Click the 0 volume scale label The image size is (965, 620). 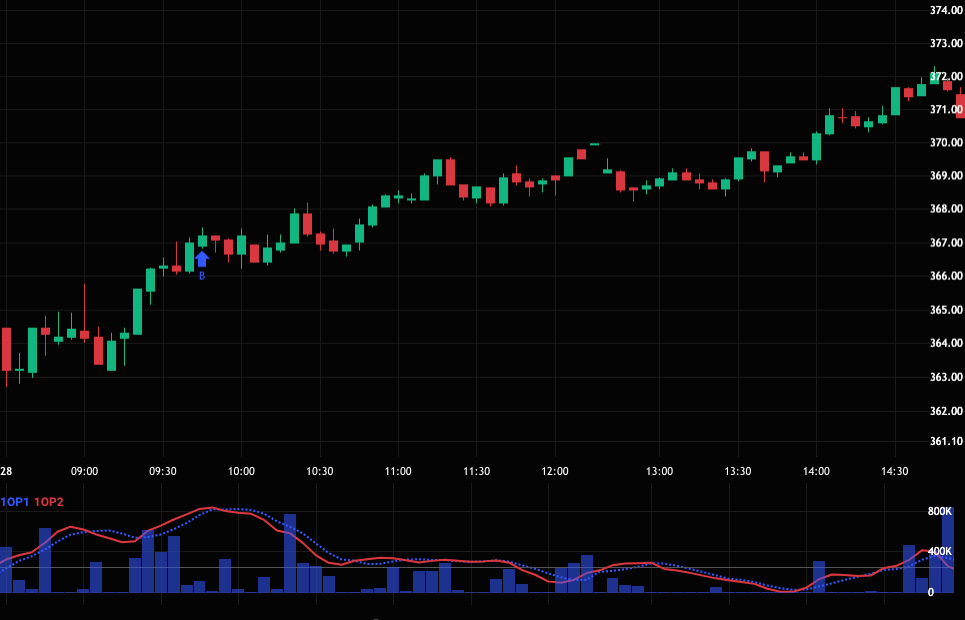coord(931,592)
